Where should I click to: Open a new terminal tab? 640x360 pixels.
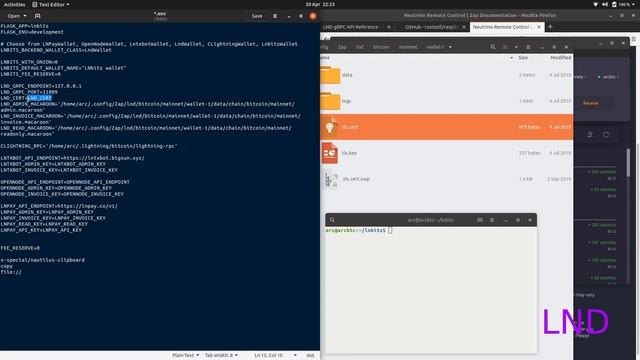point(480,220)
